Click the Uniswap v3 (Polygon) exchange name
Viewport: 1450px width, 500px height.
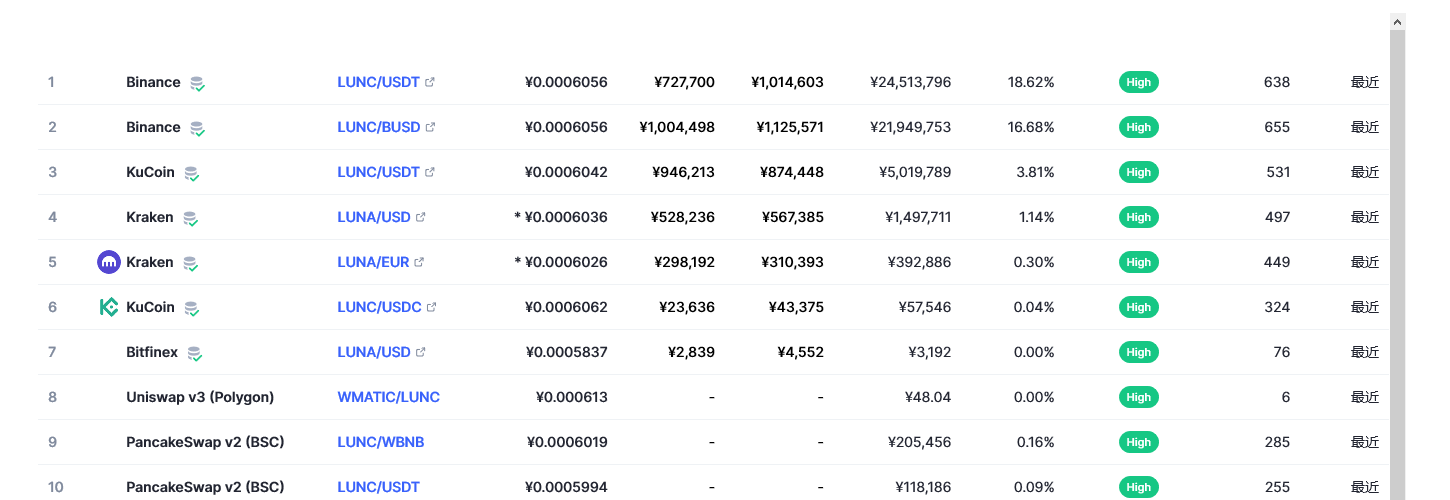coord(200,397)
